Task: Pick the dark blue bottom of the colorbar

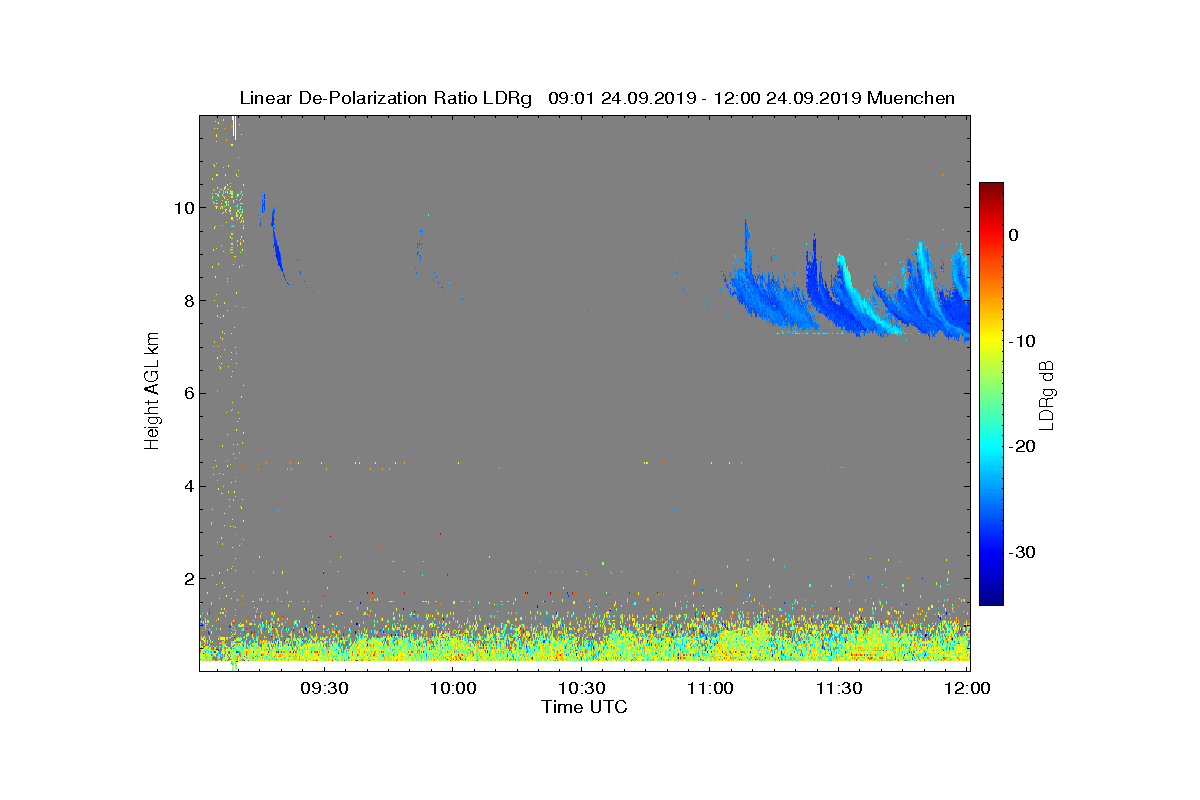Action: click(991, 598)
